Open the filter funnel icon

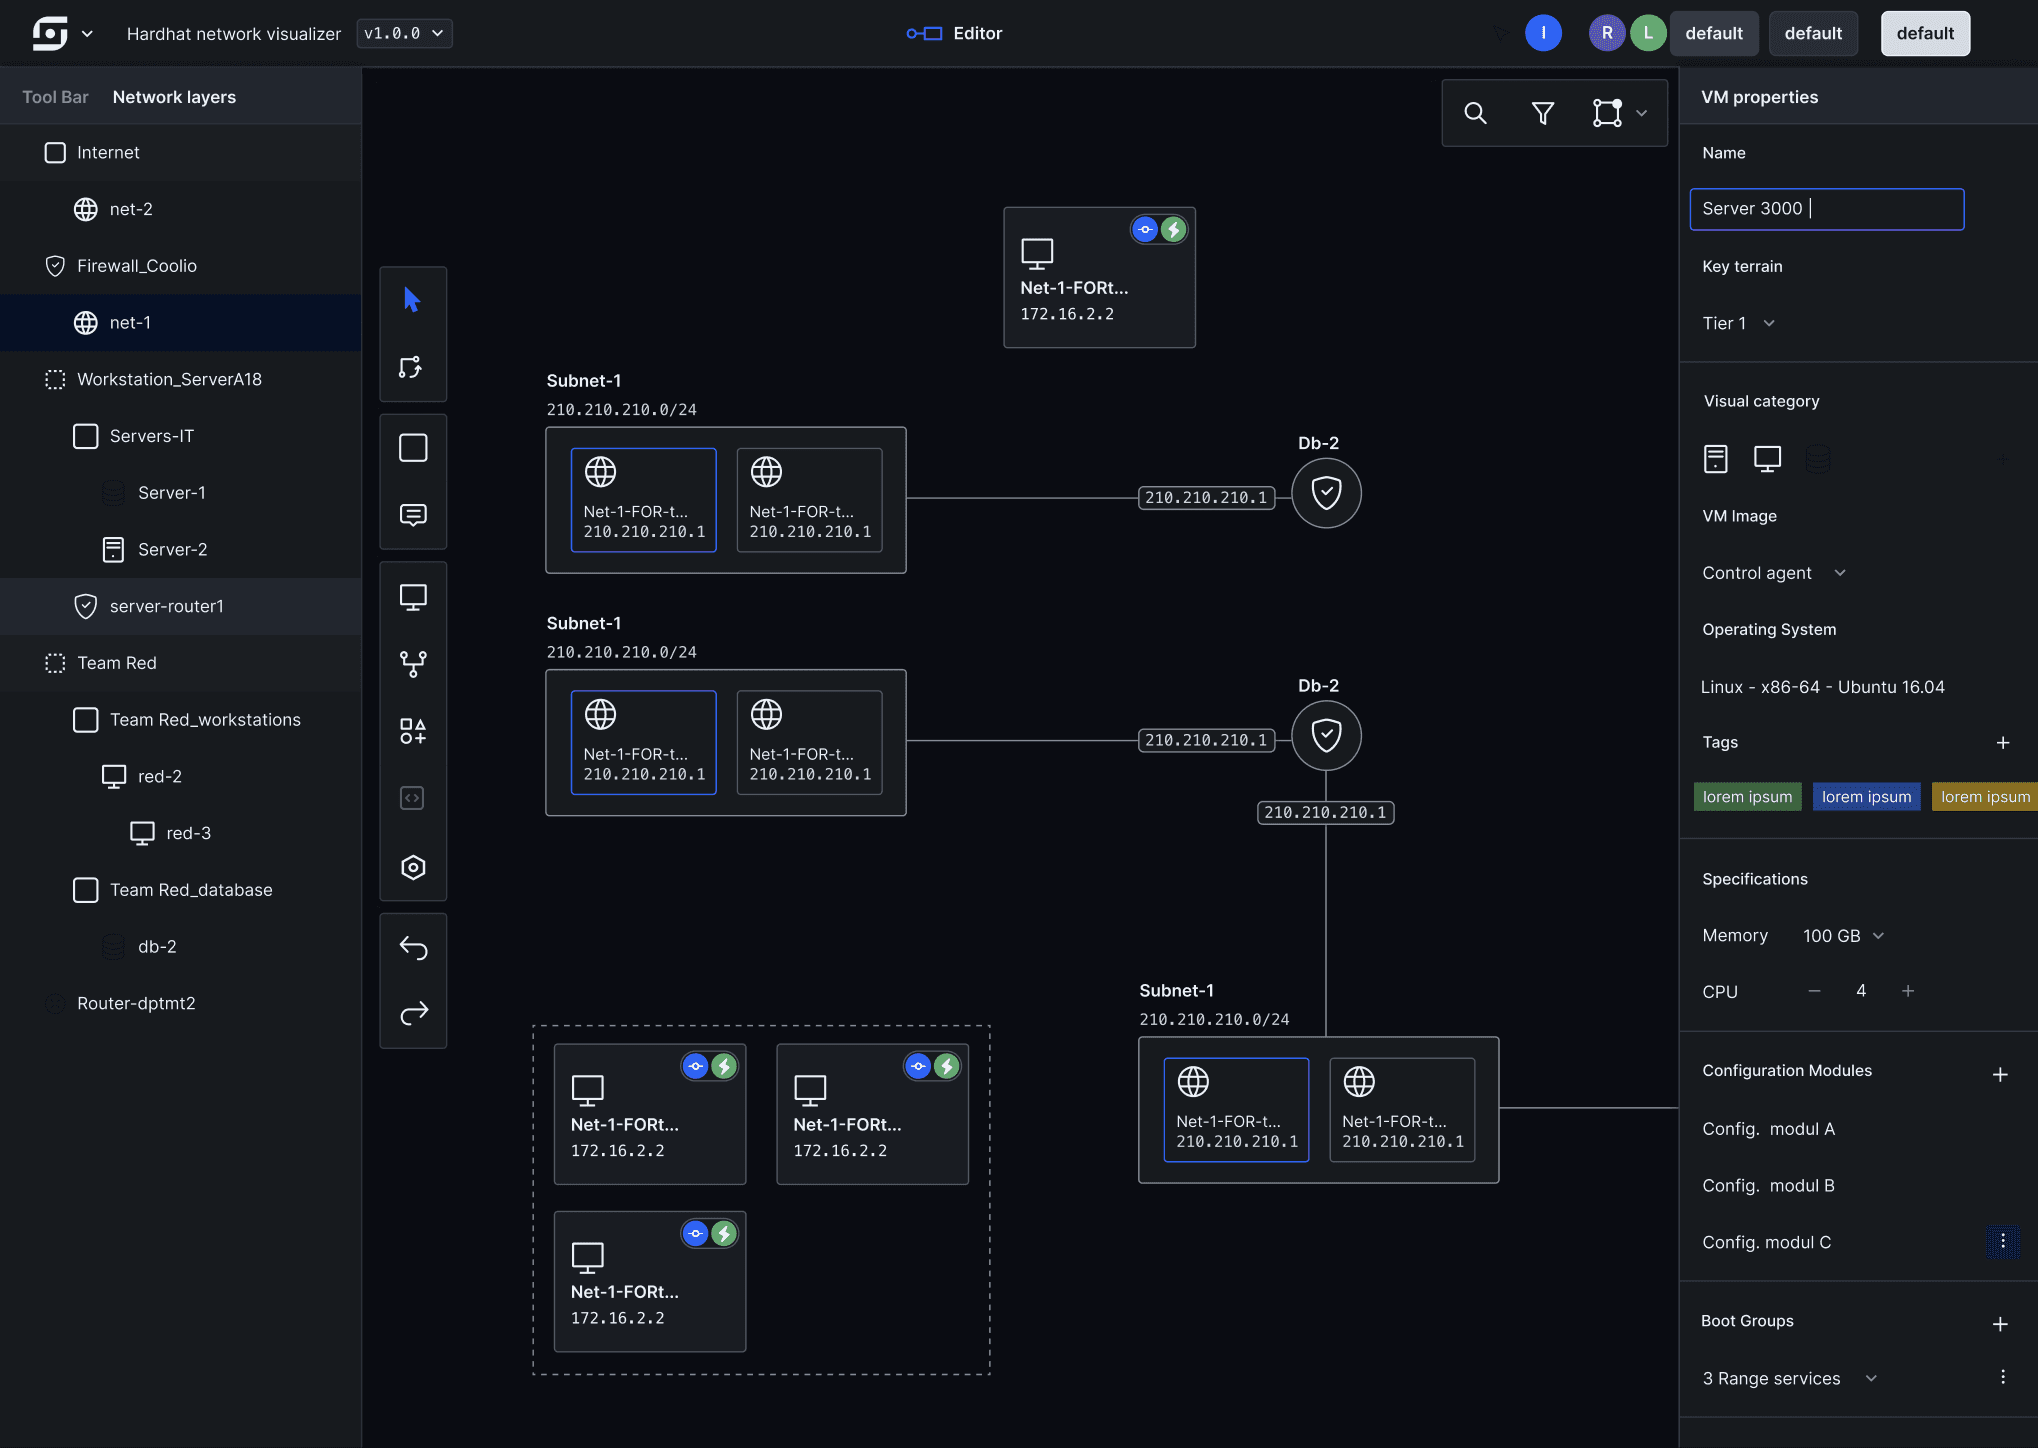coord(1542,113)
